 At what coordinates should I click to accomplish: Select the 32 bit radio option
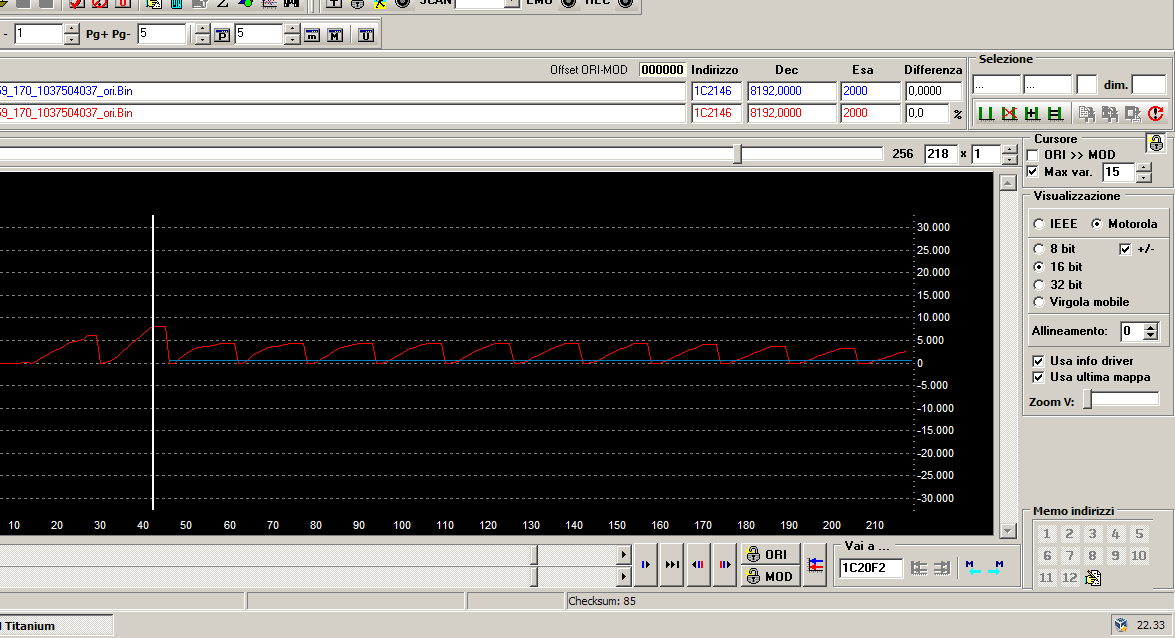1039,285
